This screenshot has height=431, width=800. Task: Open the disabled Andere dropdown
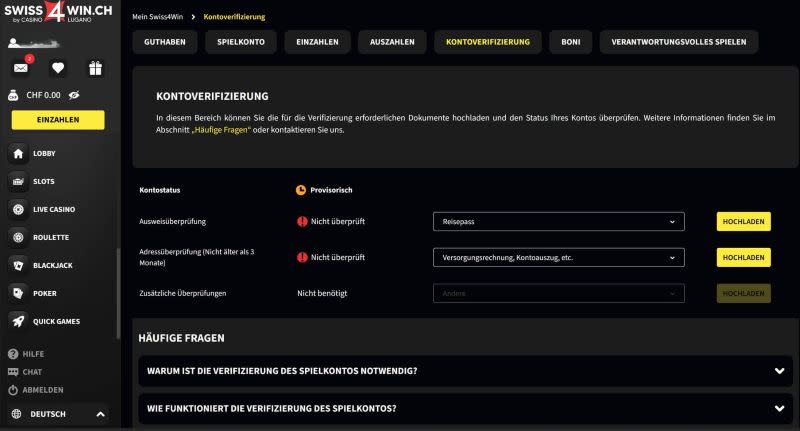pos(559,293)
